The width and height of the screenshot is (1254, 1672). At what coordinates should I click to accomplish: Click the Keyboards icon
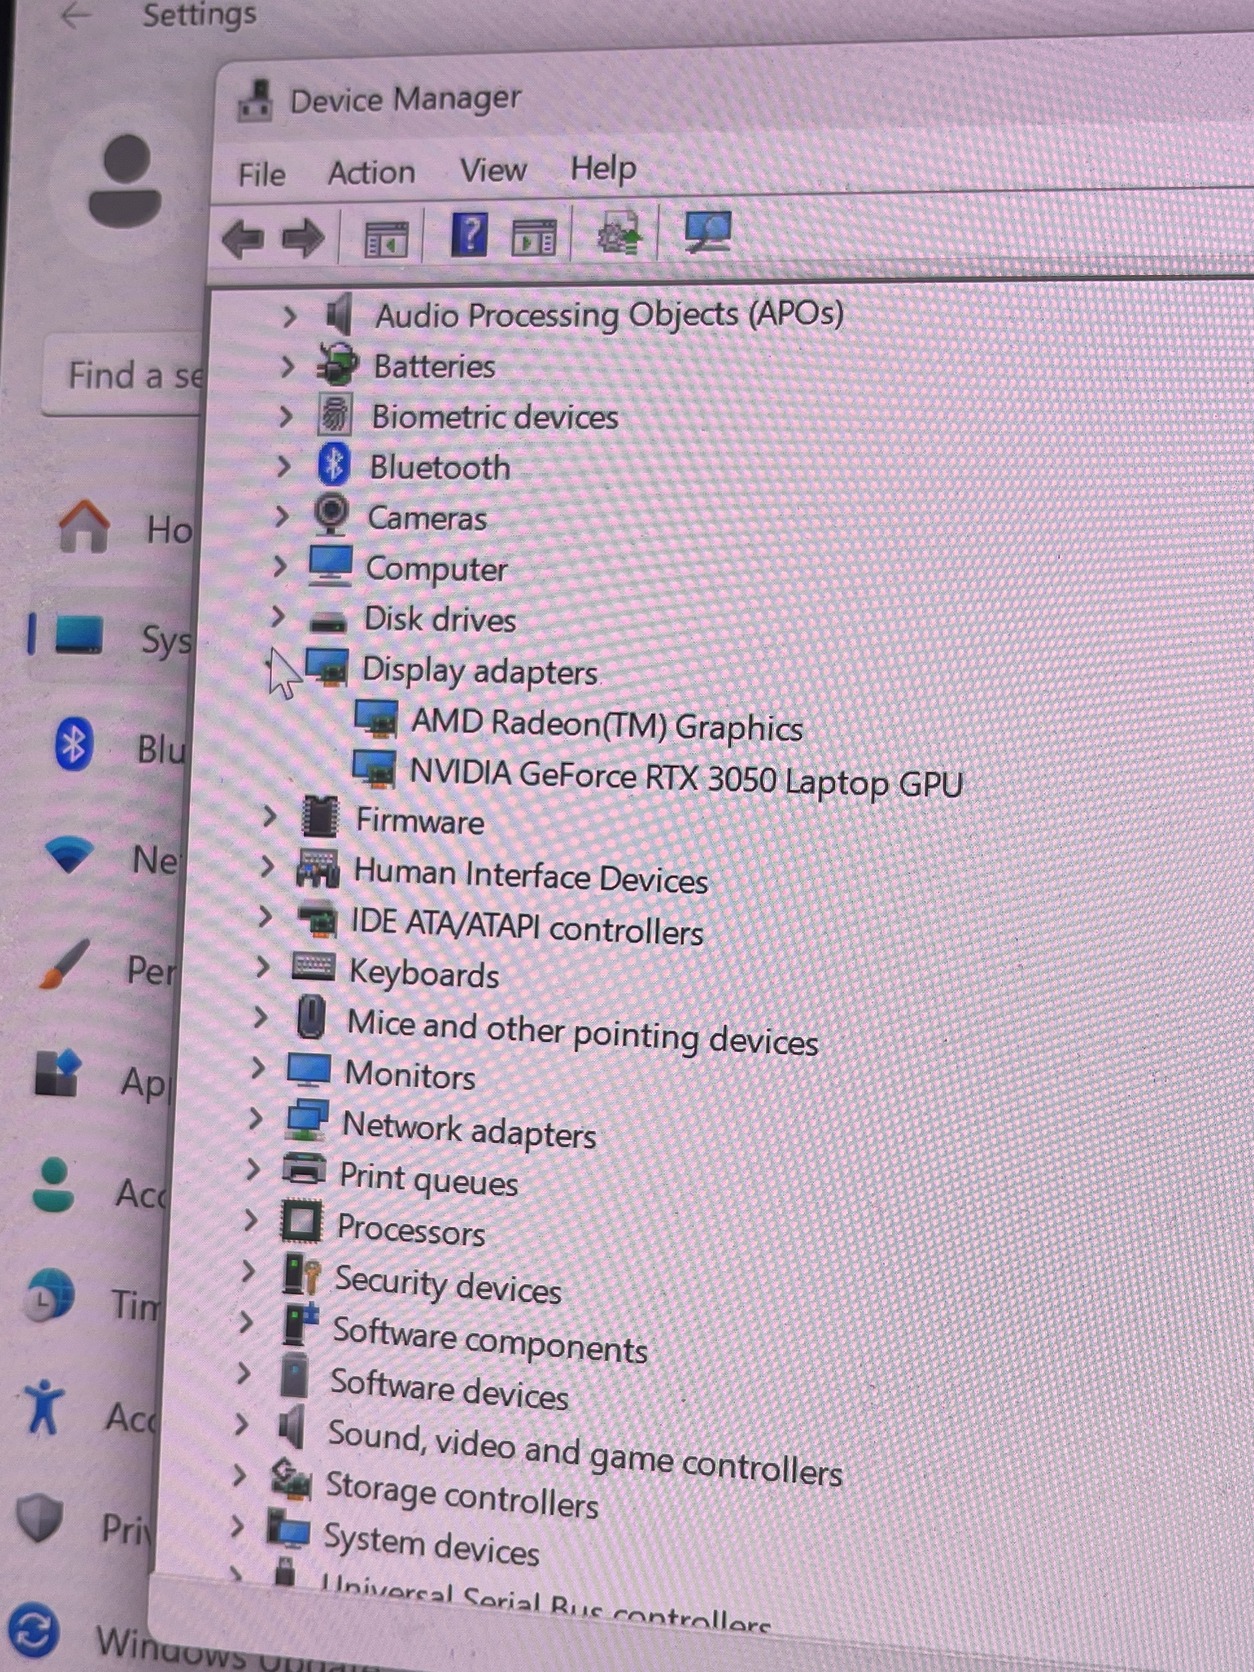click(x=313, y=967)
